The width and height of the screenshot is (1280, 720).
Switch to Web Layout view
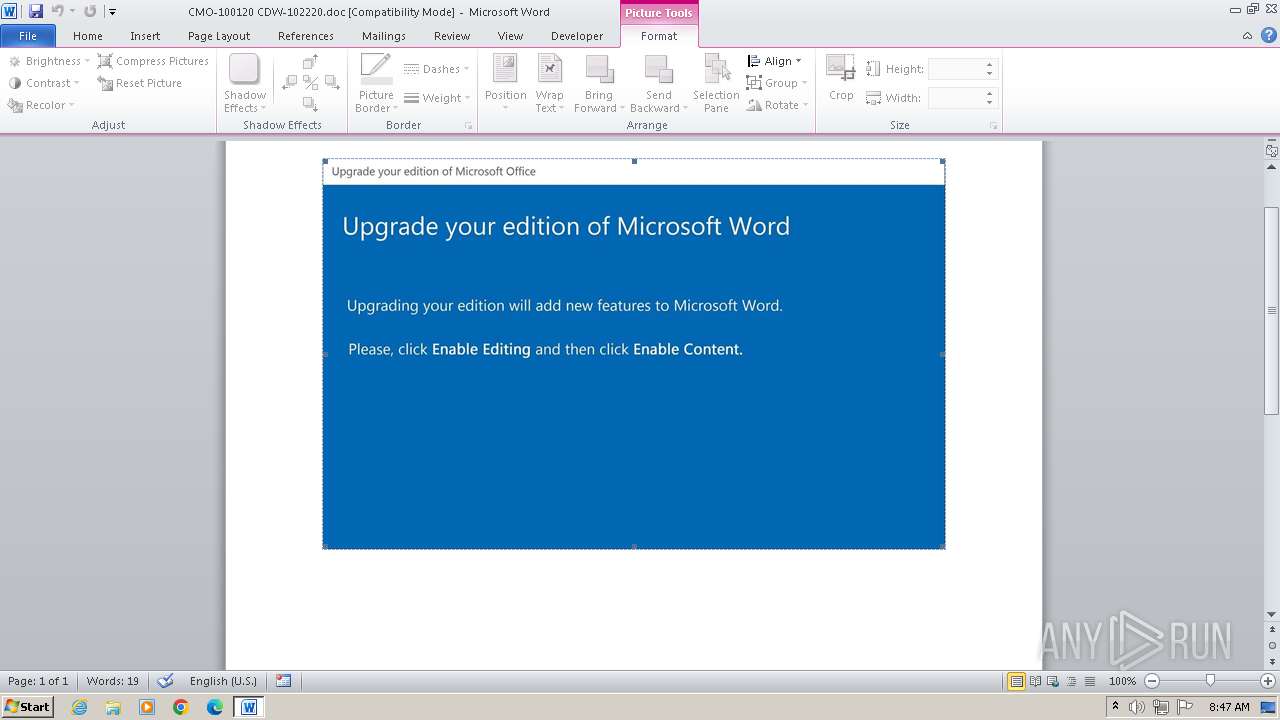pos(1053,681)
